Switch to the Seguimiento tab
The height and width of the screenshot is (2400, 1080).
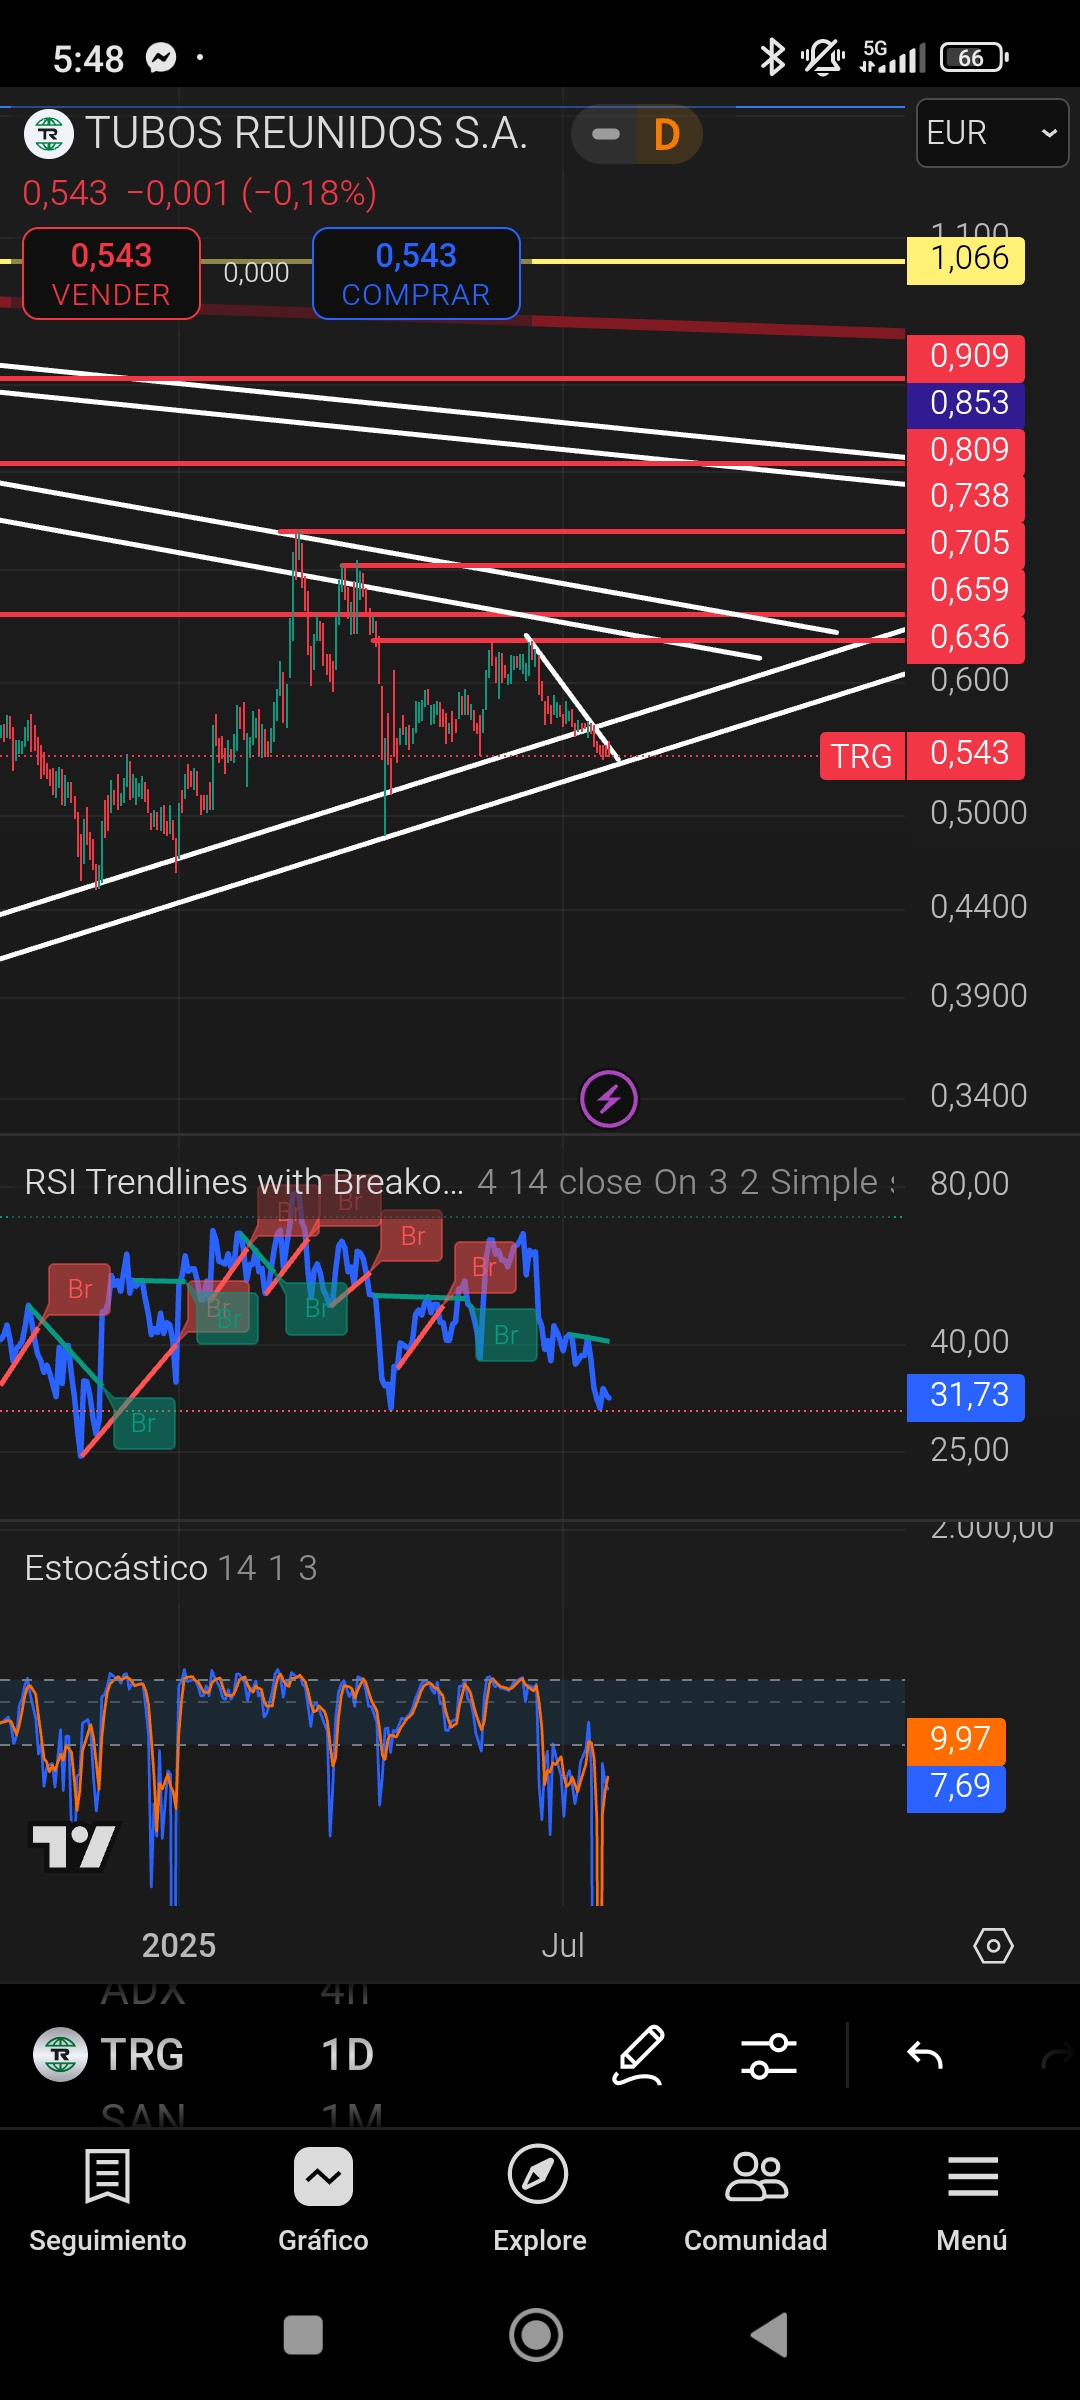coord(108,2199)
